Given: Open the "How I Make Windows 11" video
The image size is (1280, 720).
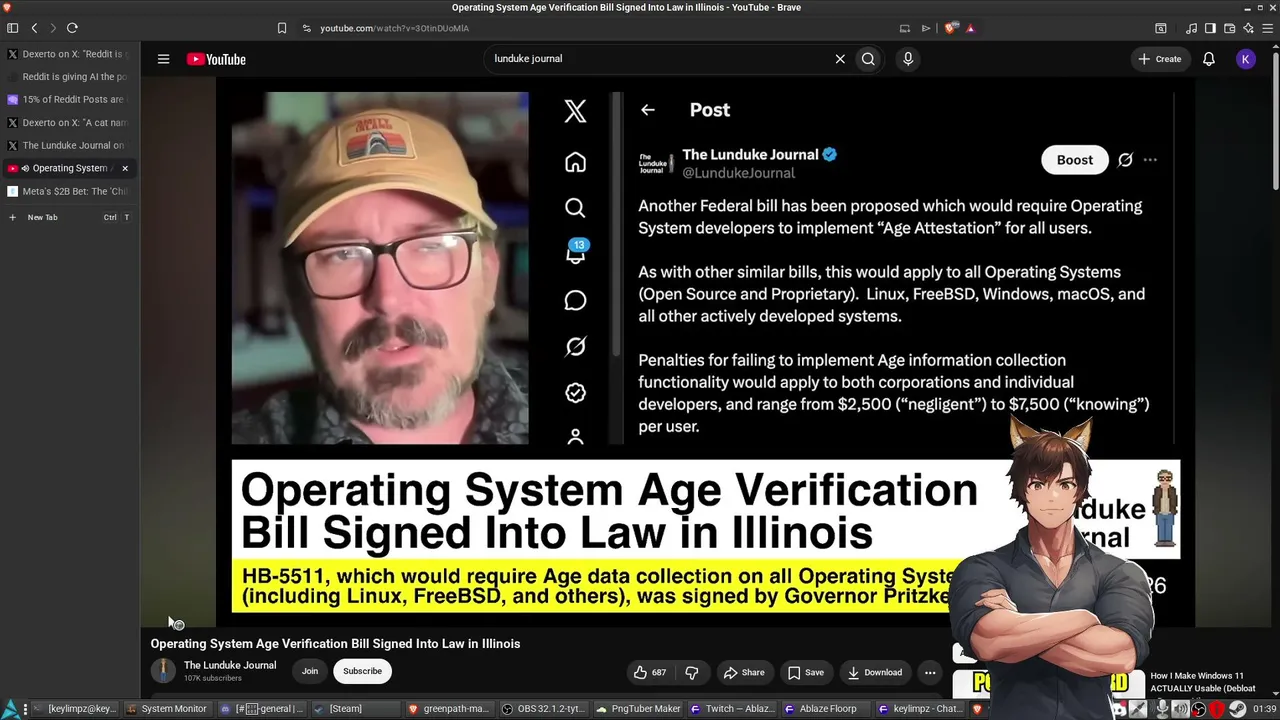Looking at the screenshot, I should 1202,682.
